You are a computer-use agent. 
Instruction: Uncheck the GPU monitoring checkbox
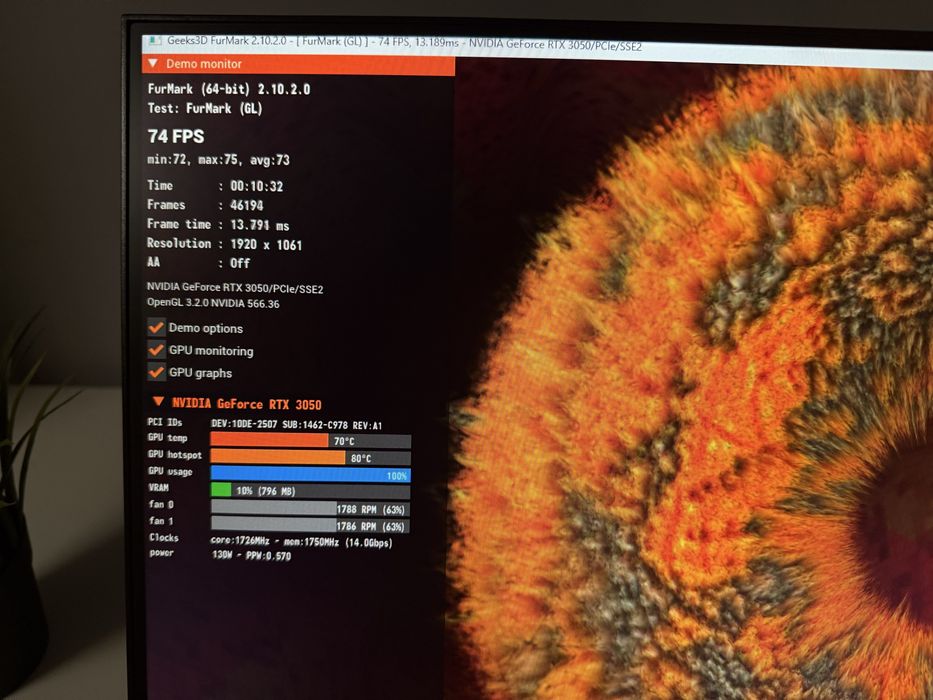tap(156, 349)
